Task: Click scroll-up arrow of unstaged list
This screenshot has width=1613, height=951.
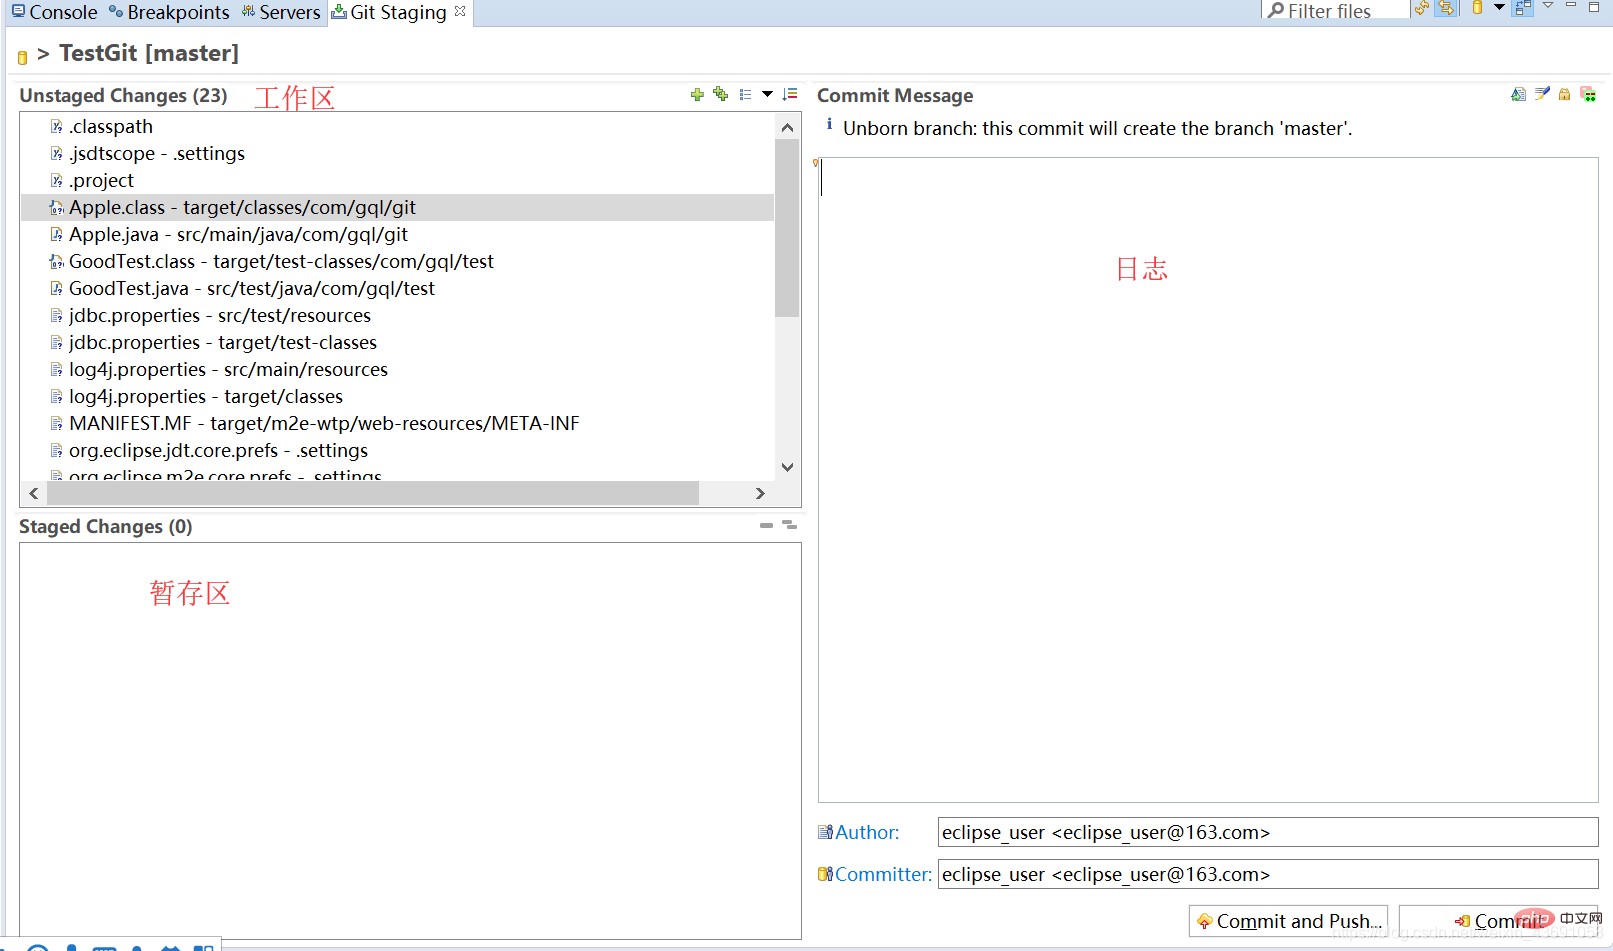Action: [787, 127]
